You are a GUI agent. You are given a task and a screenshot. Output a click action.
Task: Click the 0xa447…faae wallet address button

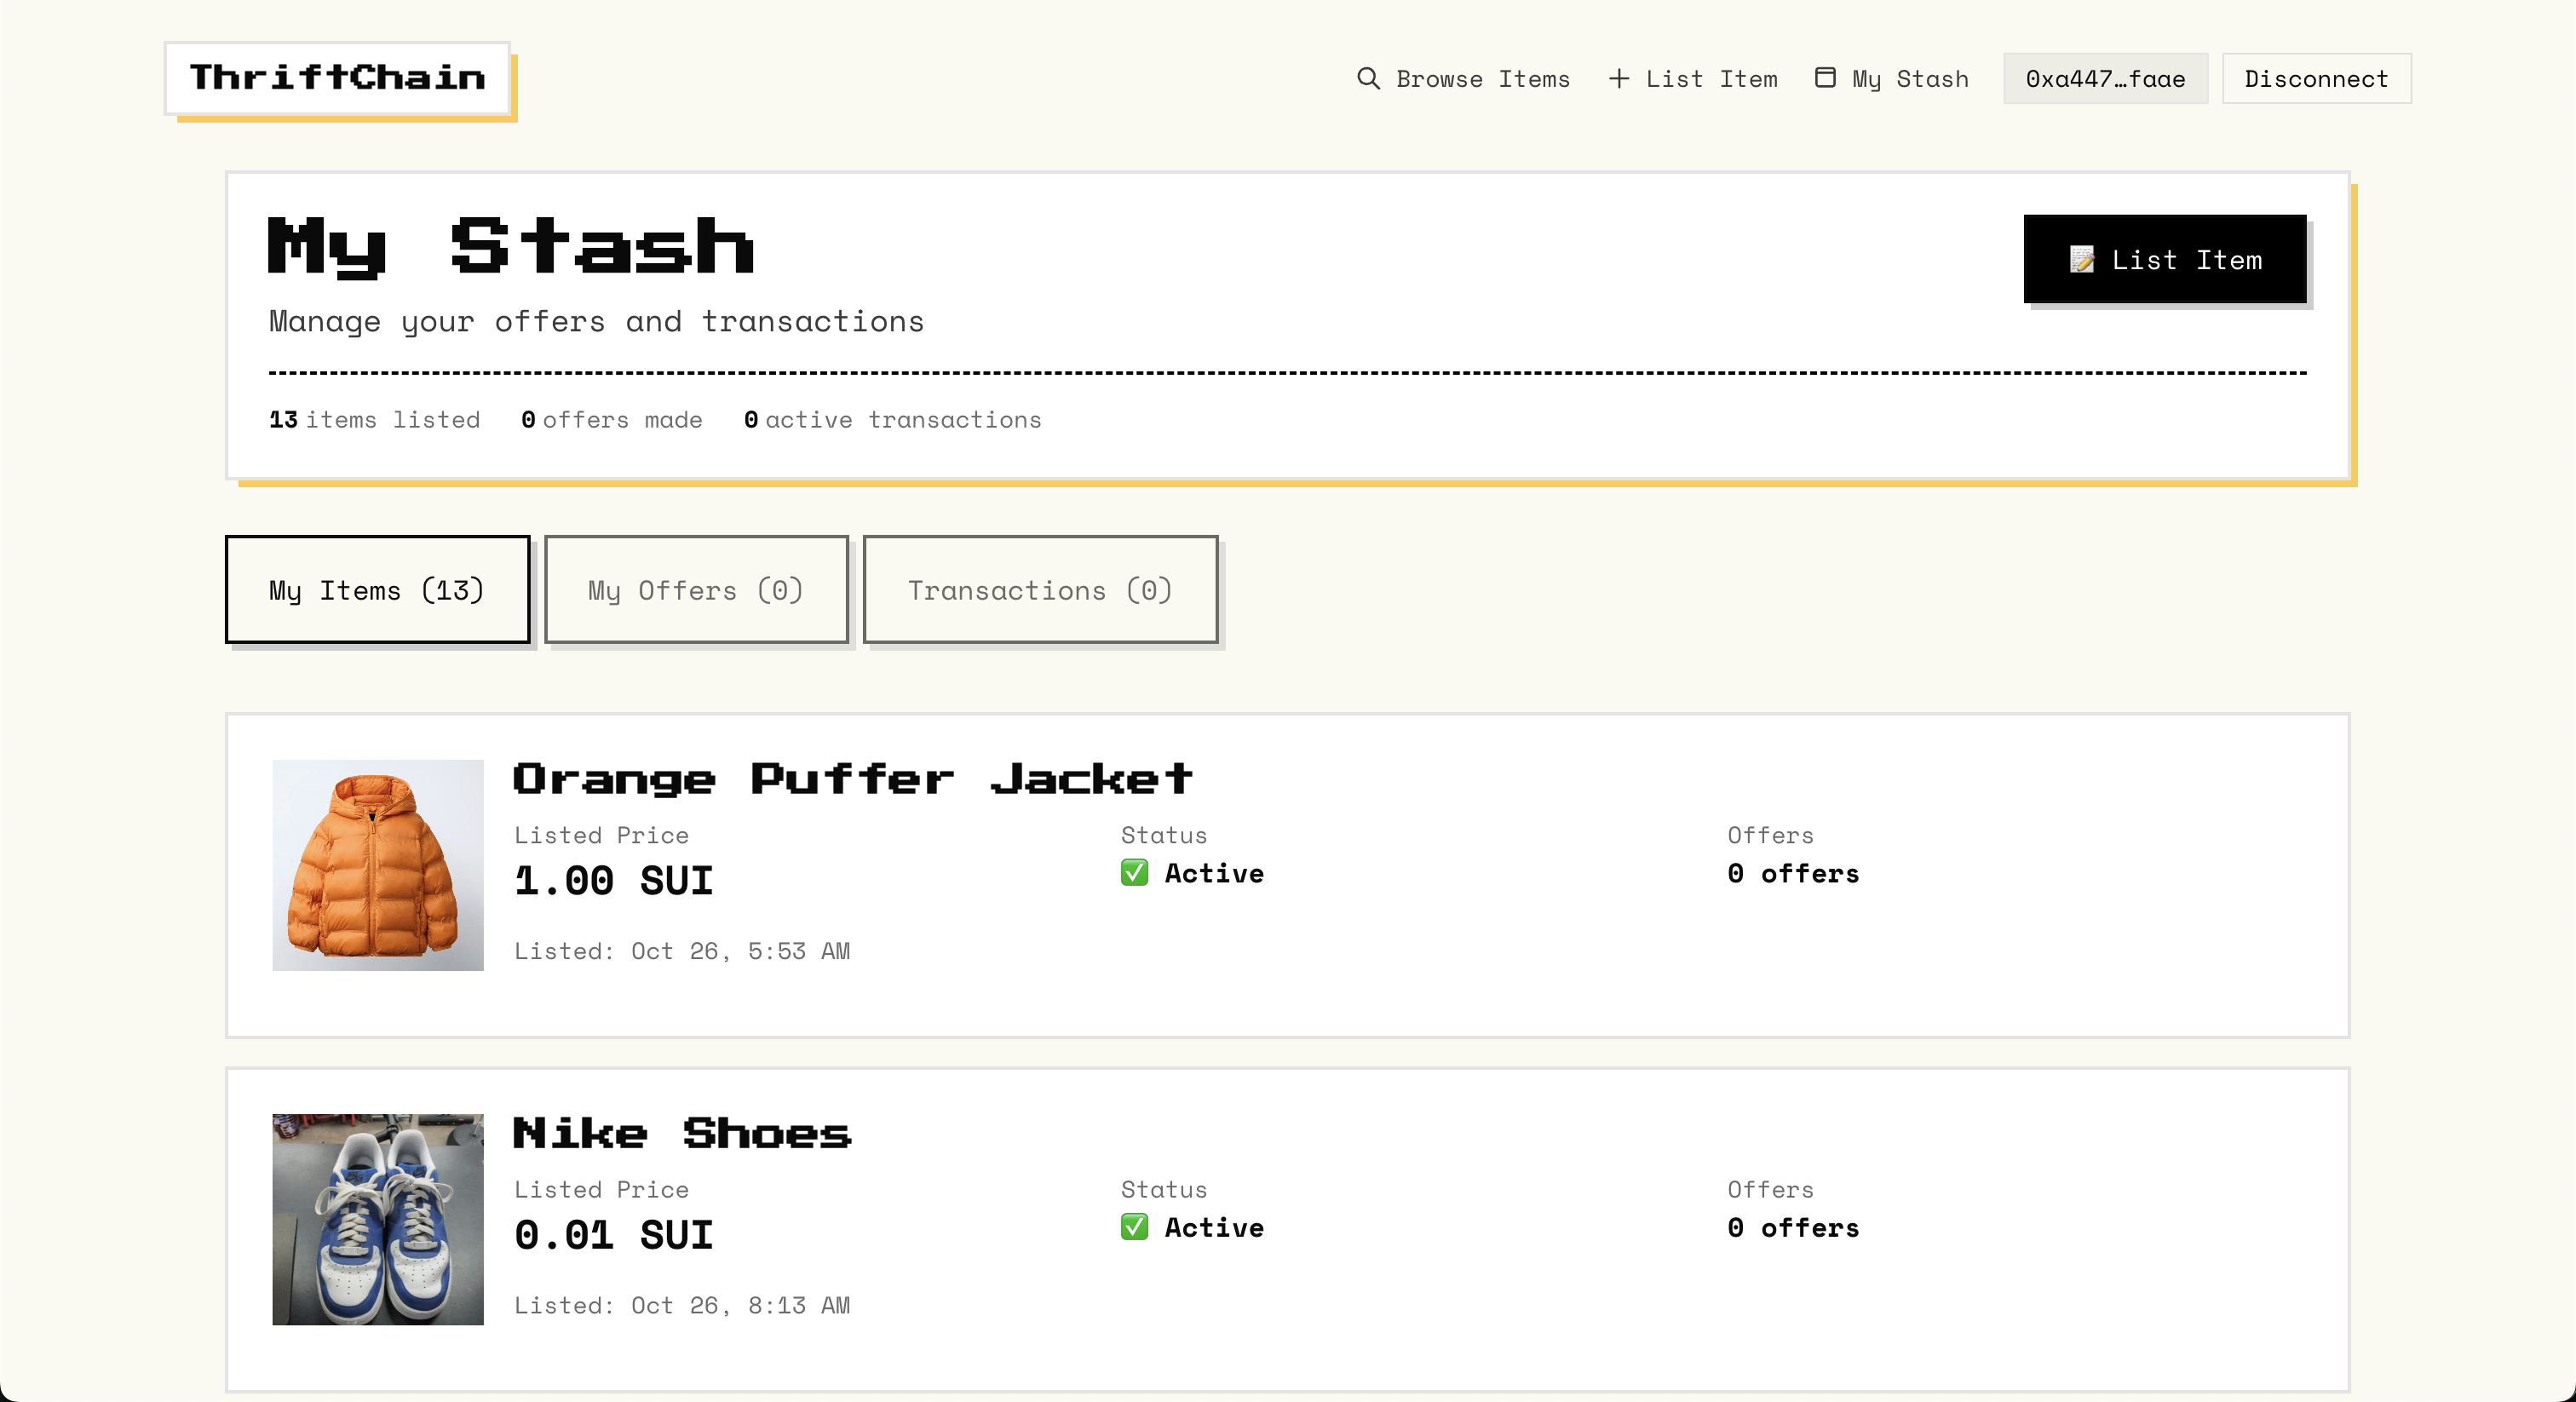[2104, 79]
